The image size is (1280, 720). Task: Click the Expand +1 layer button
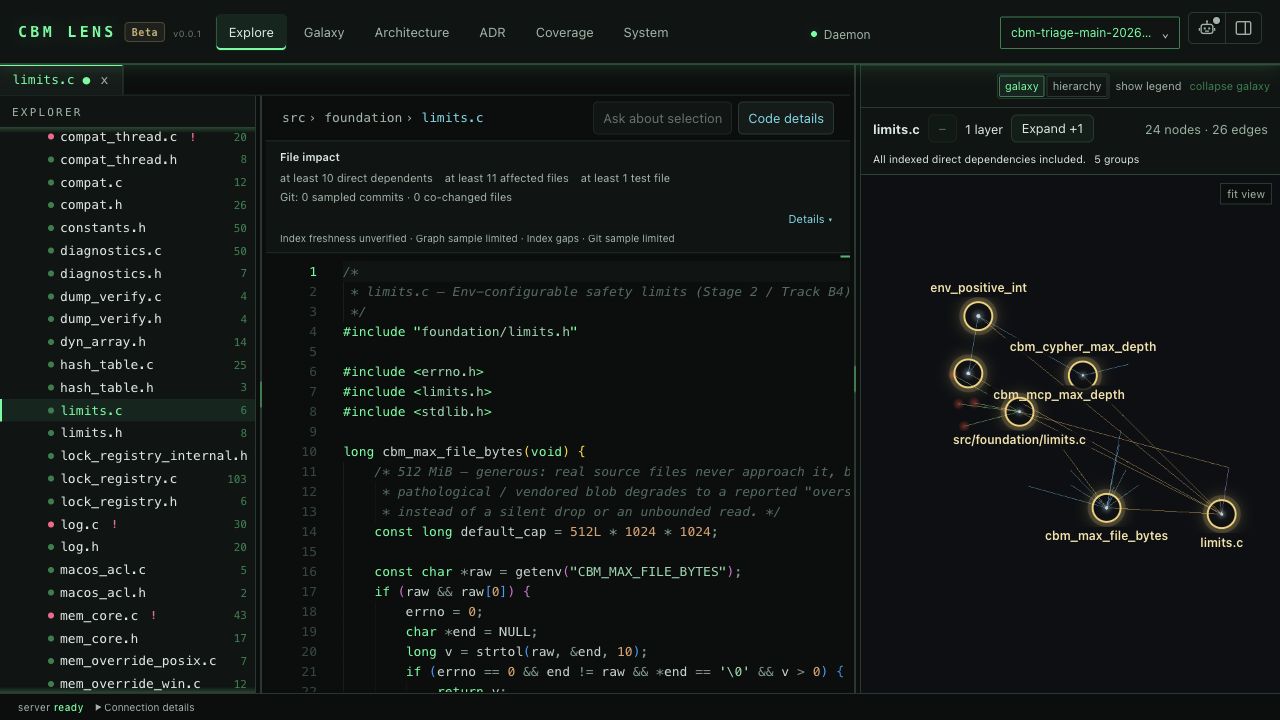pos(1052,129)
